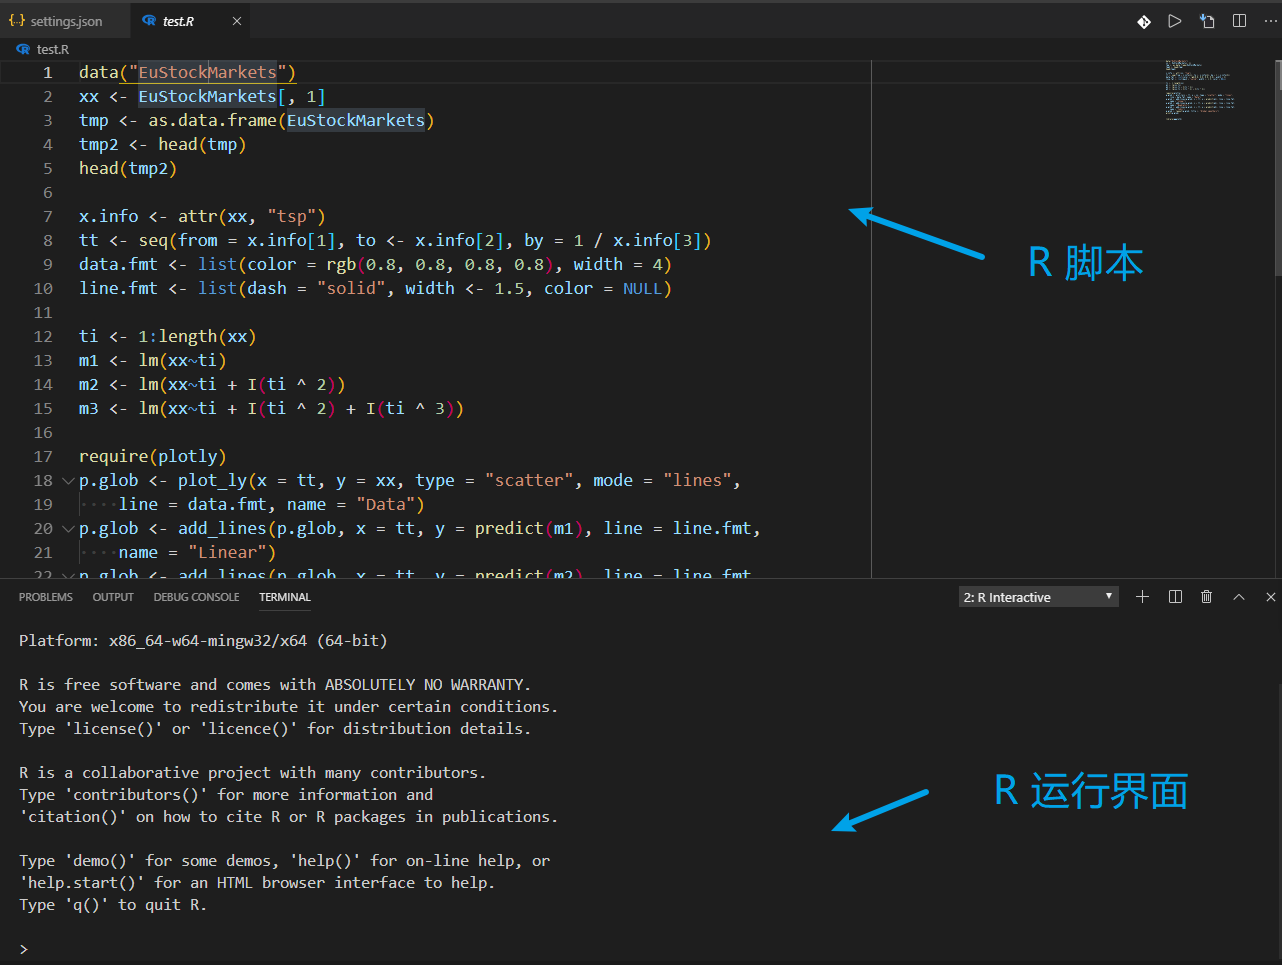Viewport: 1282px width, 965px height.
Task: Click the editor vertical scrollbar
Action: click(x=1278, y=168)
